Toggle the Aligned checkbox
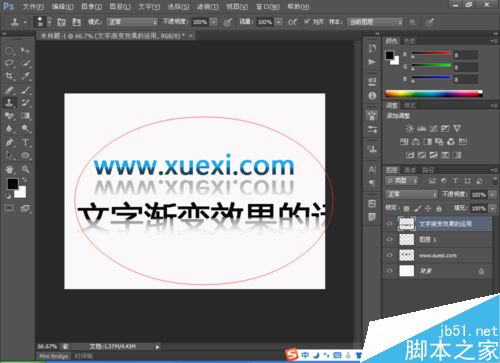Screen dimensions: 500x363 point(307,22)
